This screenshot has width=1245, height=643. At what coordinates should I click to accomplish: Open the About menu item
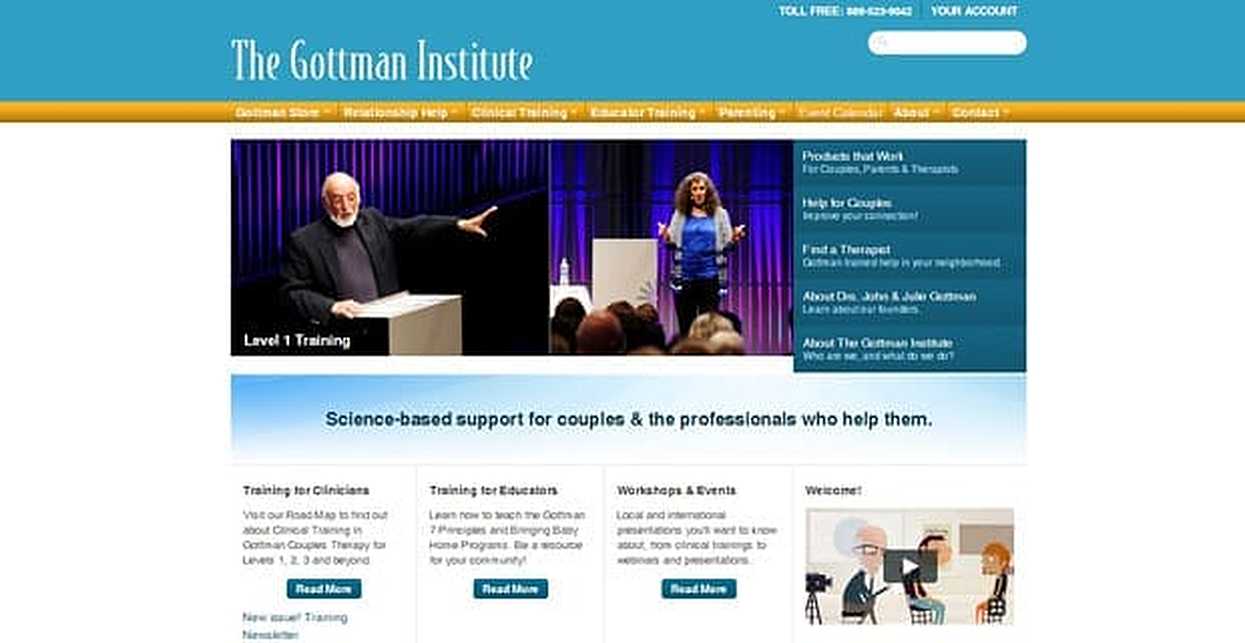(915, 112)
